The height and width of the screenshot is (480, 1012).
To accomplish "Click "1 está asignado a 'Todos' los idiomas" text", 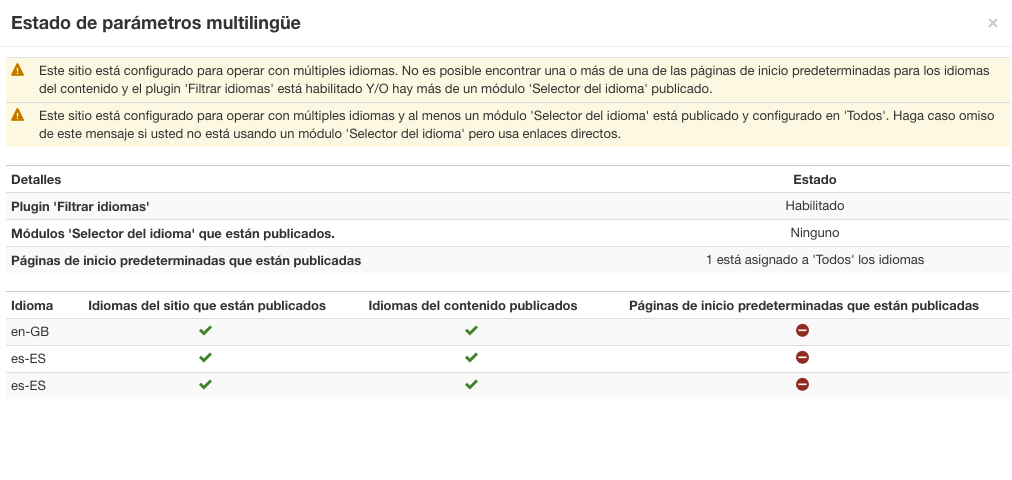I will coord(815,260).
